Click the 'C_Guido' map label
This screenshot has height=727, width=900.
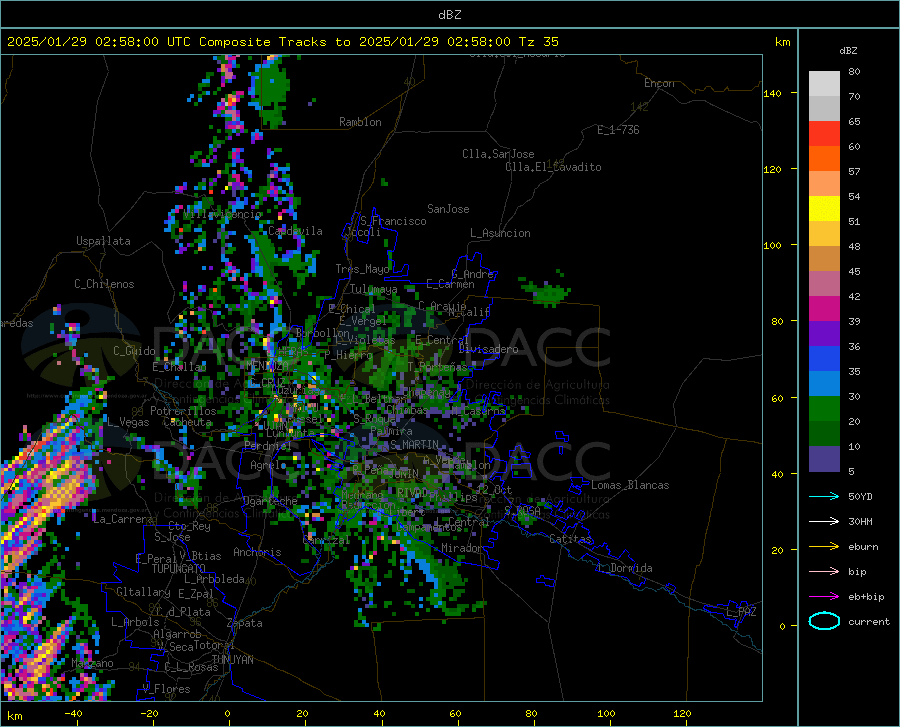pyautogui.click(x=134, y=351)
